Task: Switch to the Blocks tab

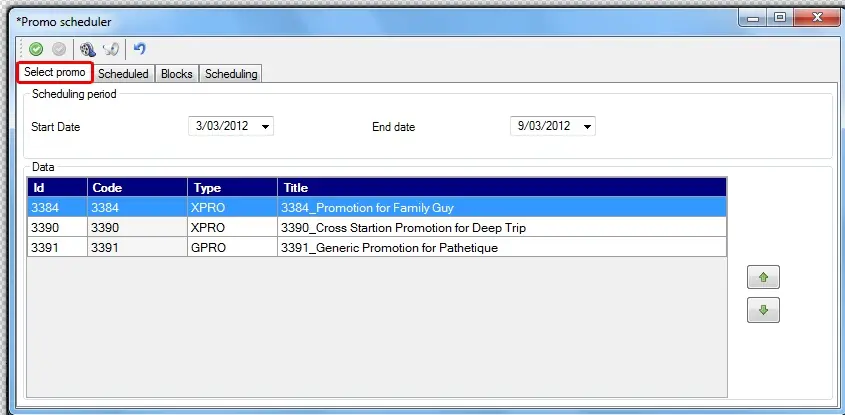Action: click(x=177, y=74)
